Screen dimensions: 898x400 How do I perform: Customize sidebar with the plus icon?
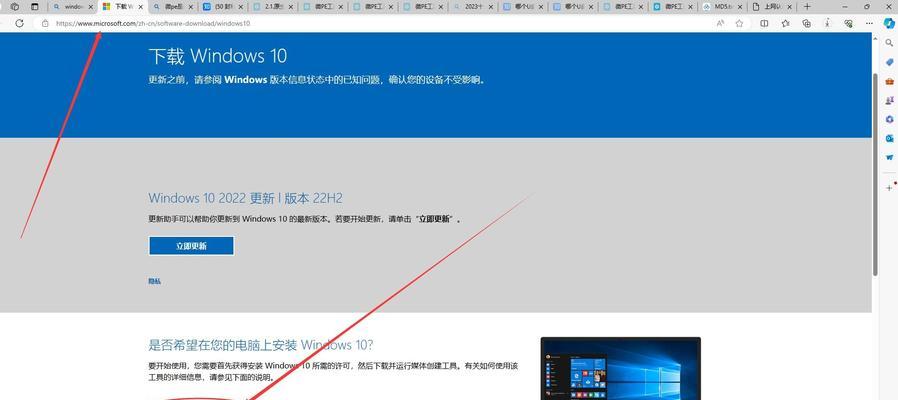(889, 188)
